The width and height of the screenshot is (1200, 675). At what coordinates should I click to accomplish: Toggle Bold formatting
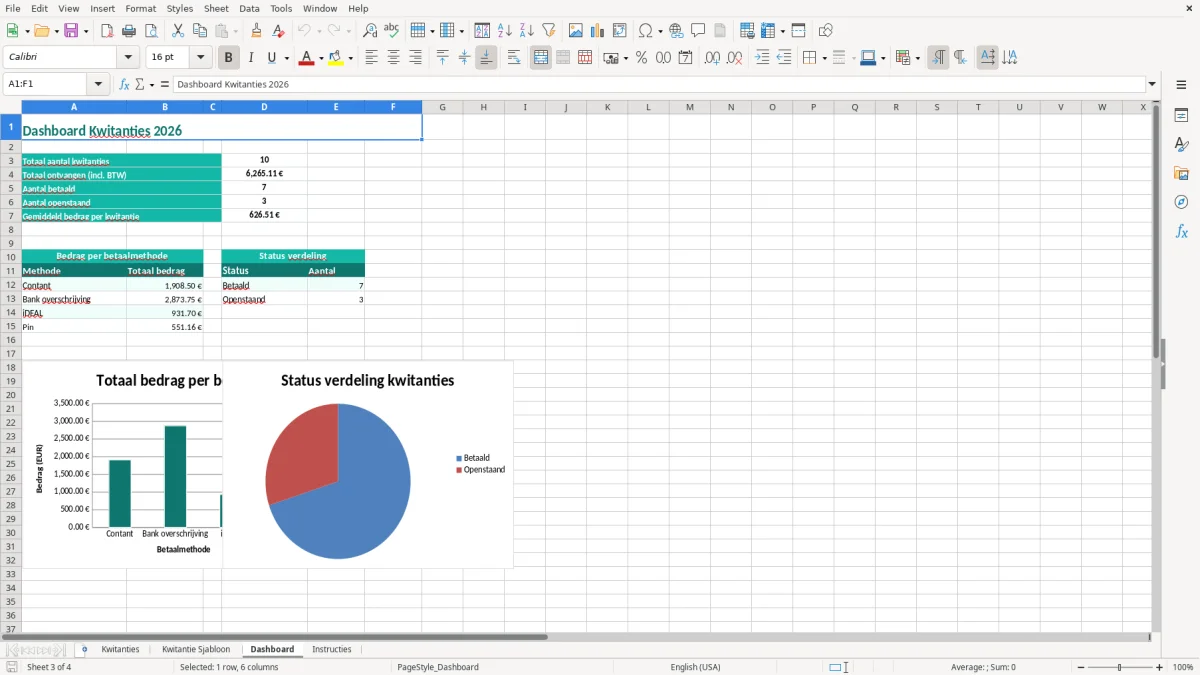click(x=228, y=58)
